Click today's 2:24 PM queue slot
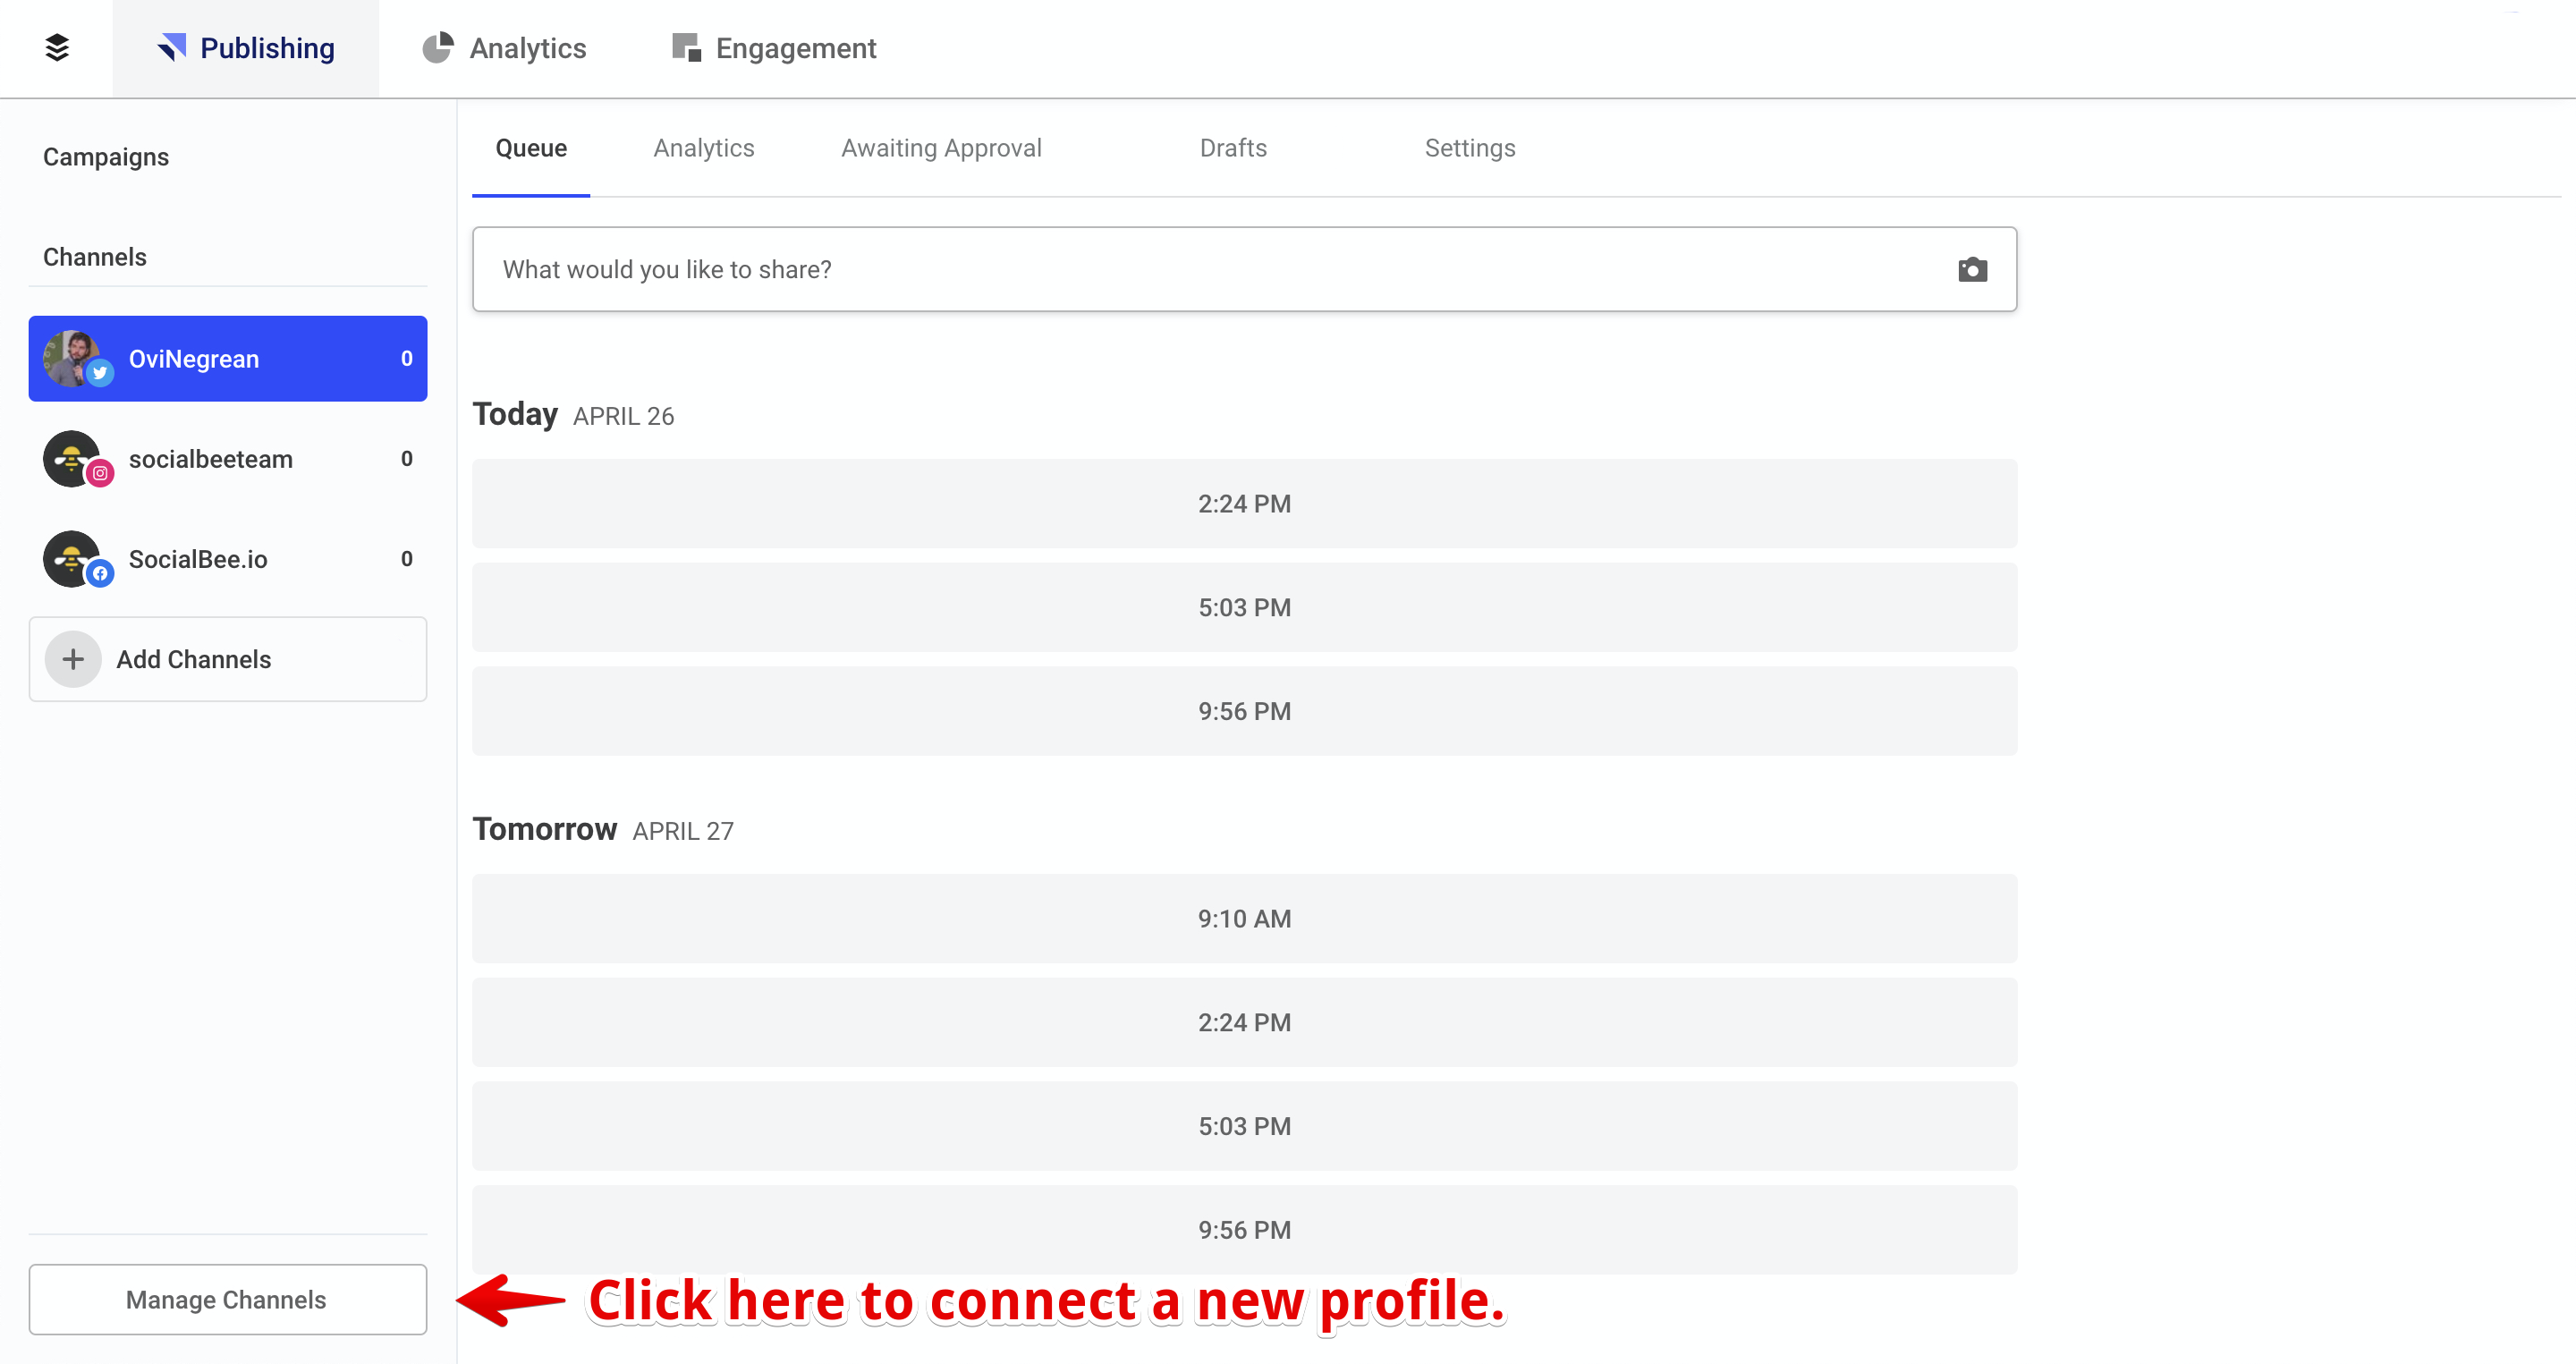Screen dimensions: 2576x1364 (x=1244, y=503)
